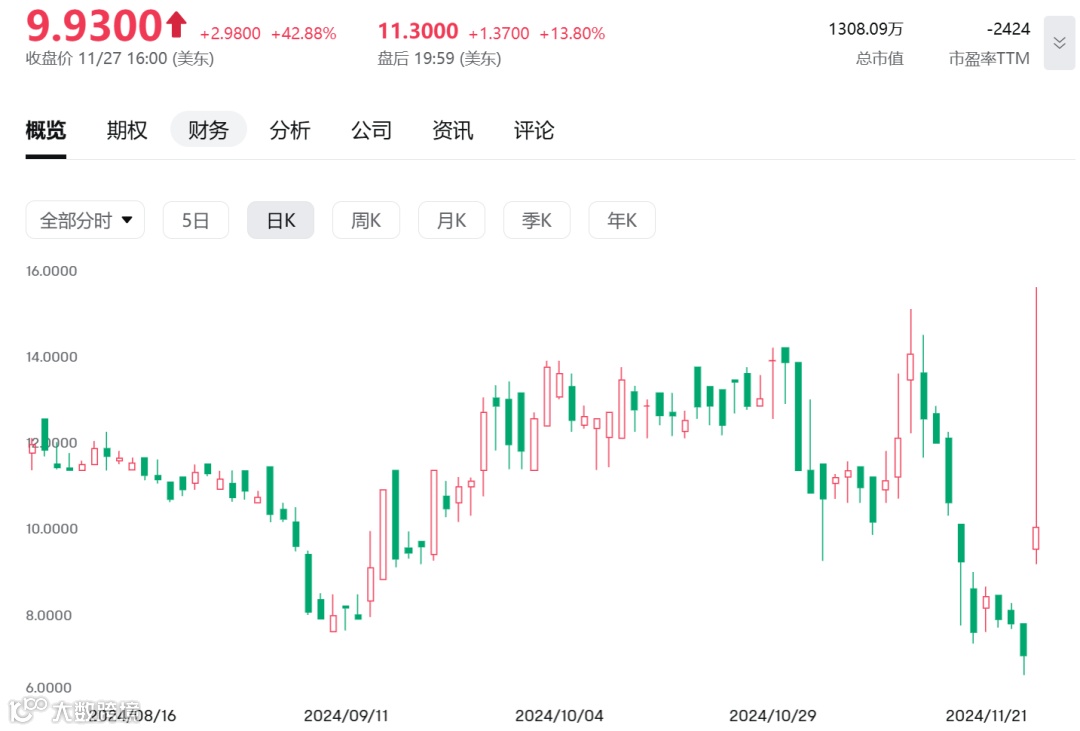Select the 日K chart period
This screenshot has height=731, width=1080.
[281, 220]
